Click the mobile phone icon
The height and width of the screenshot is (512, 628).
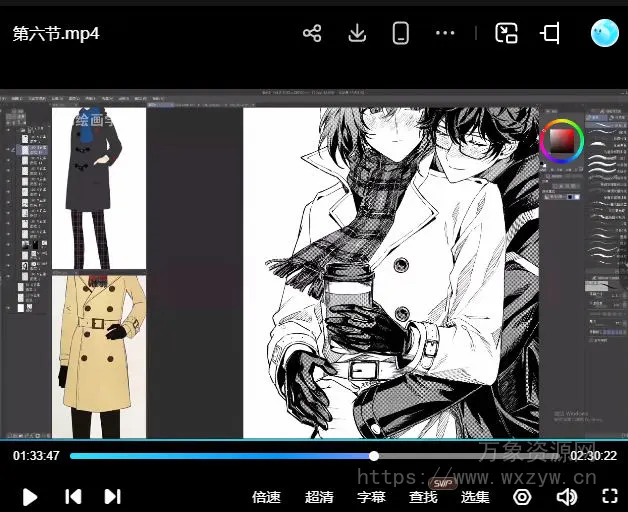[x=401, y=33]
